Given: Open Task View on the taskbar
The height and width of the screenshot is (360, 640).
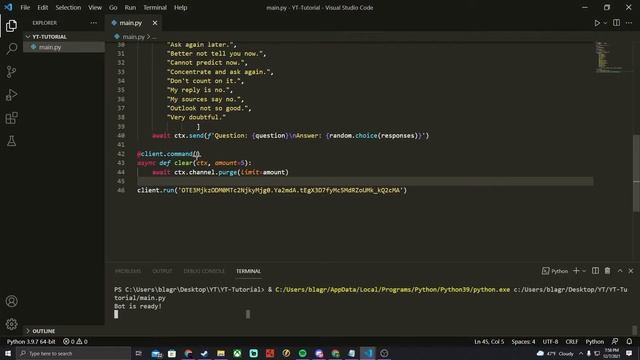Looking at the screenshot, I should (138, 353).
